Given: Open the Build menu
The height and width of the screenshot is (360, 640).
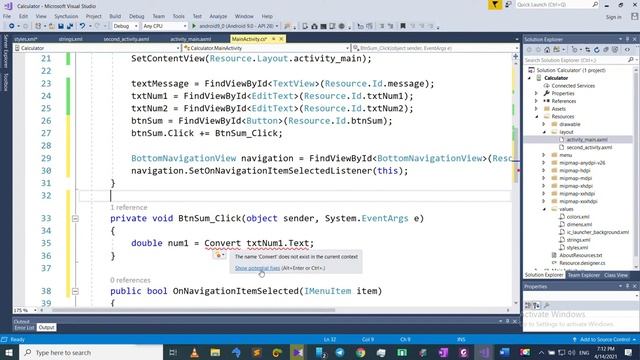Looking at the screenshot, I should point(115,16).
